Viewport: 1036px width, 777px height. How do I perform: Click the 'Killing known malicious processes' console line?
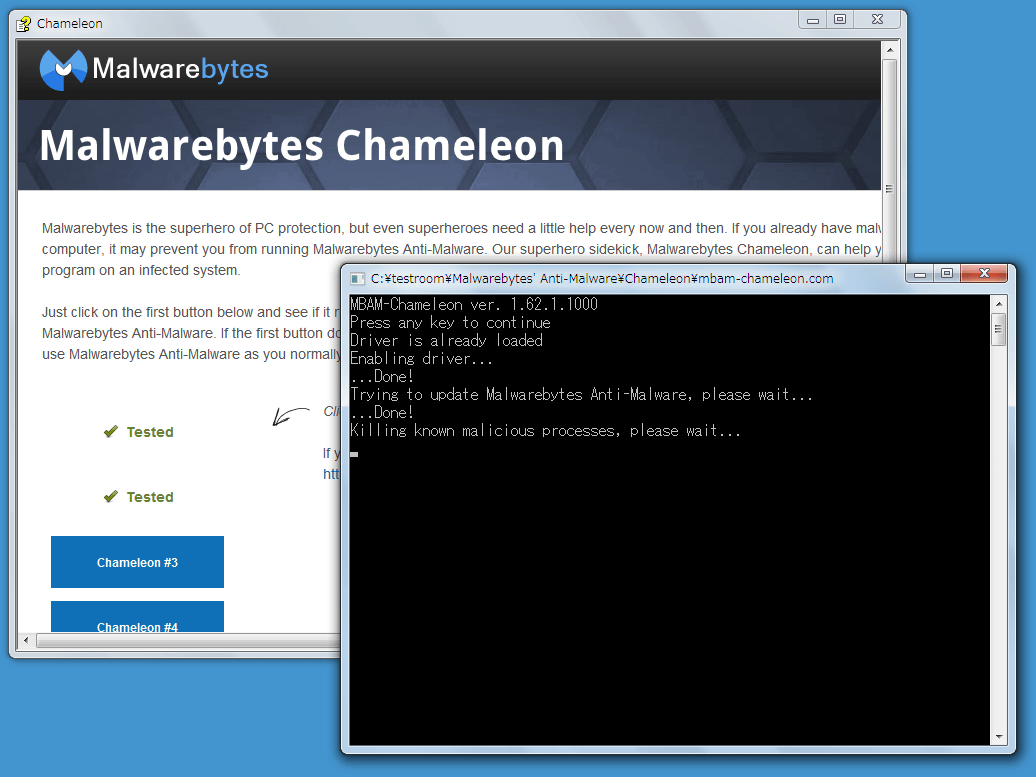545,431
